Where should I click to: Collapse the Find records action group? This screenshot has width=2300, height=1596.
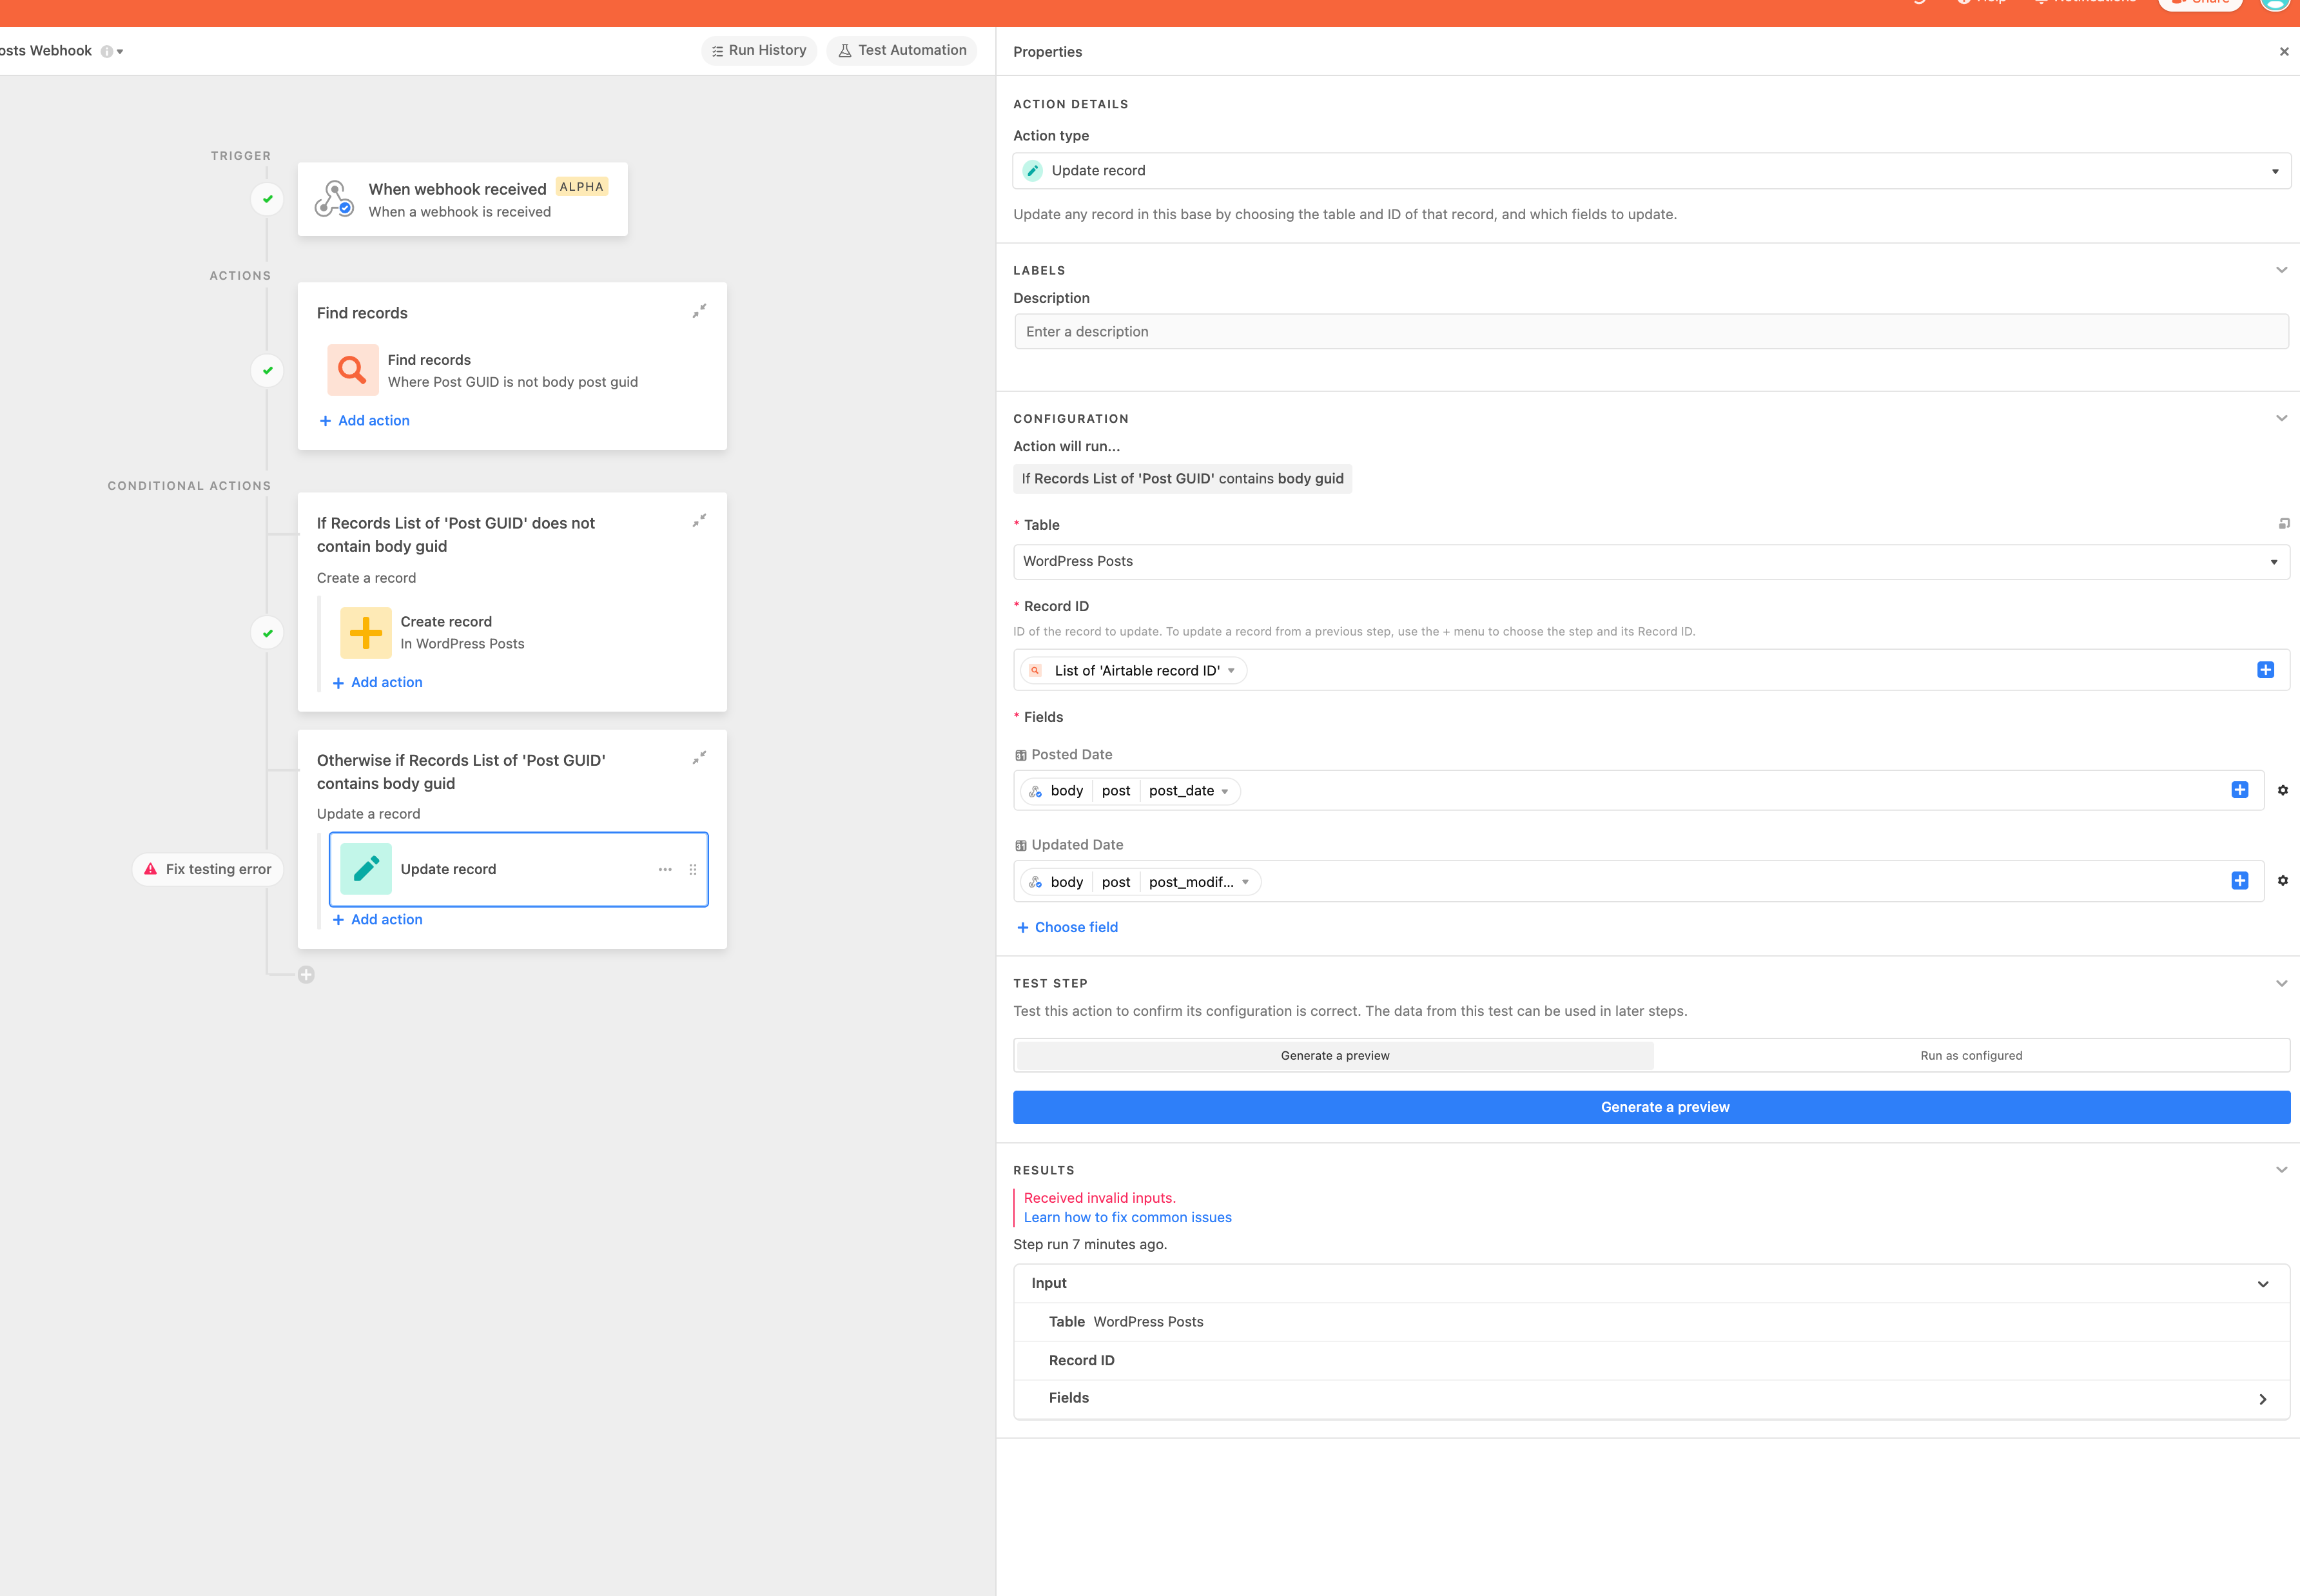(x=699, y=311)
